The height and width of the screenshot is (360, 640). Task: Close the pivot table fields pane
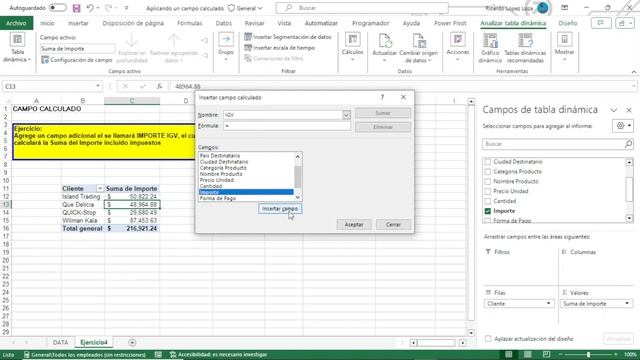point(629,110)
